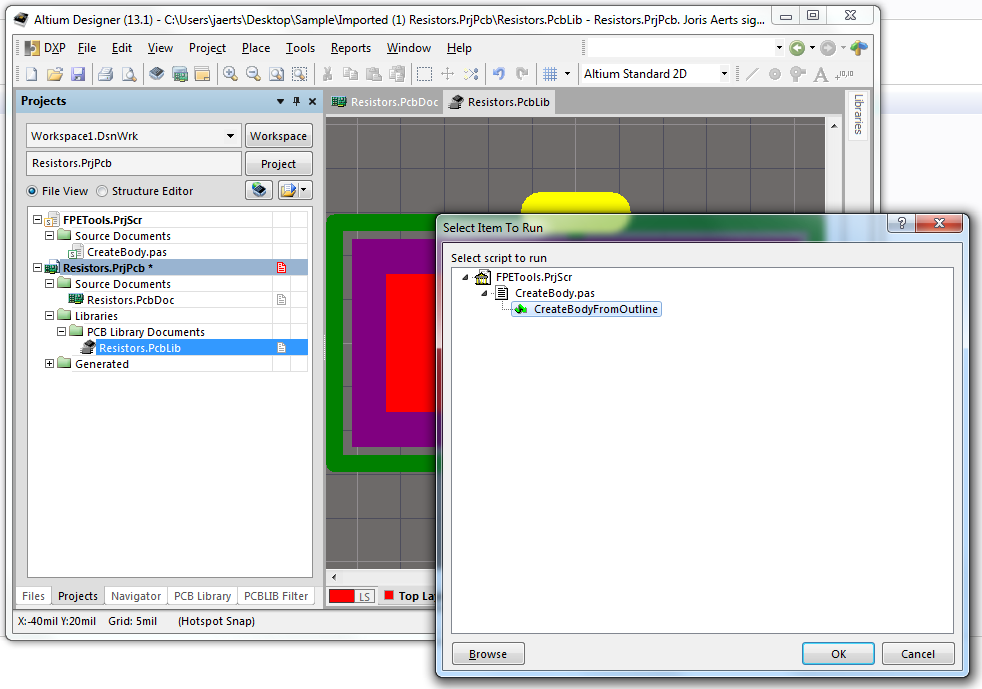982x689 pixels.
Task: Collapse FPETools.PrjScr node in dialog tree
Action: (x=465, y=277)
